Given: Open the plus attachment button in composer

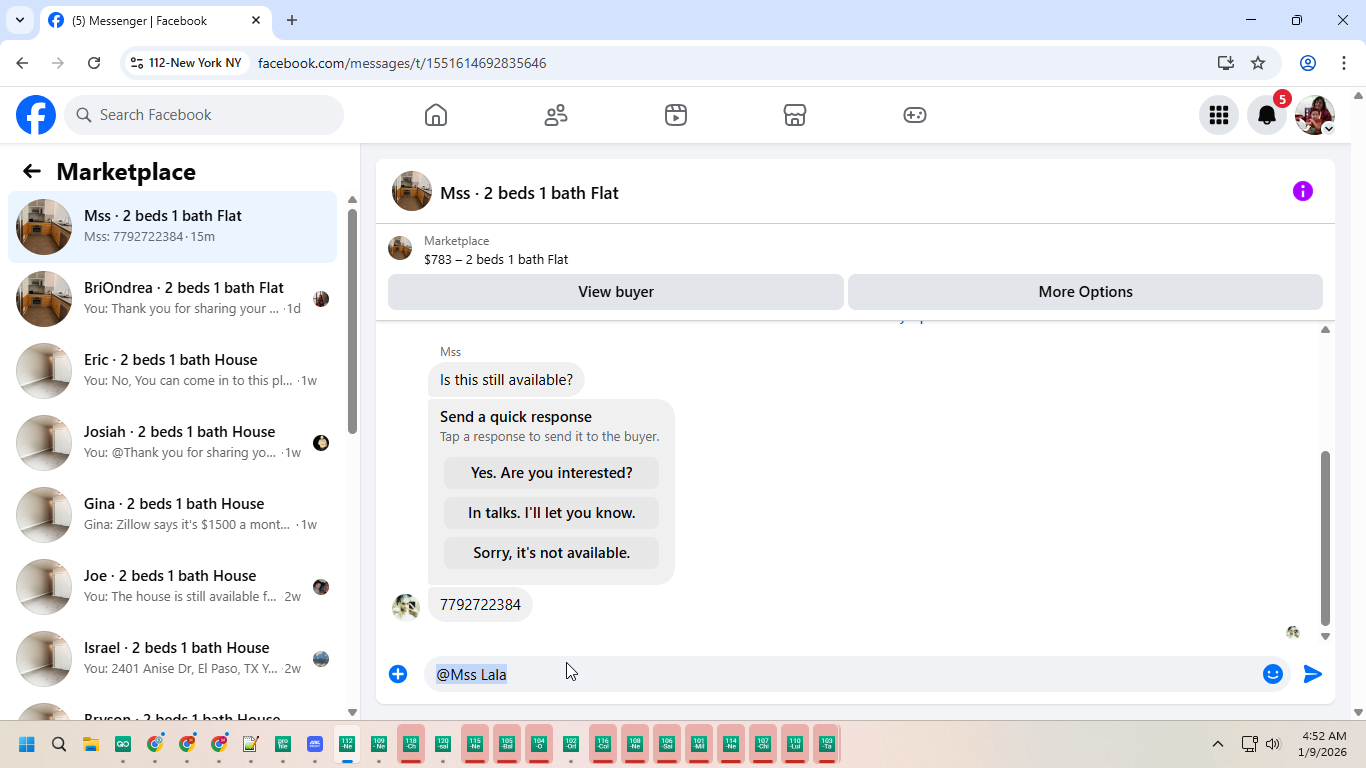Looking at the screenshot, I should point(398,674).
